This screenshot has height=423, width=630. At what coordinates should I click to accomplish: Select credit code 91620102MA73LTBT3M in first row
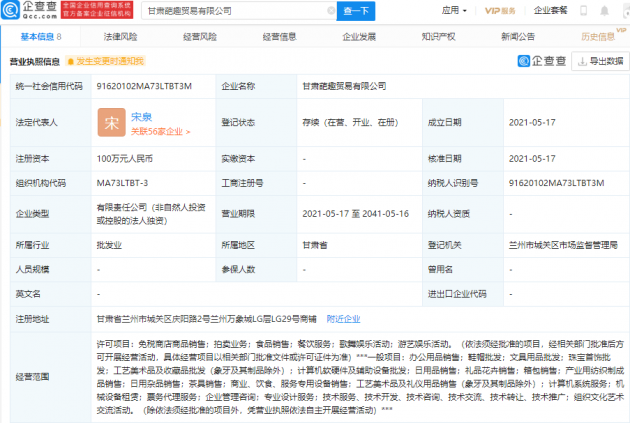(x=144, y=86)
